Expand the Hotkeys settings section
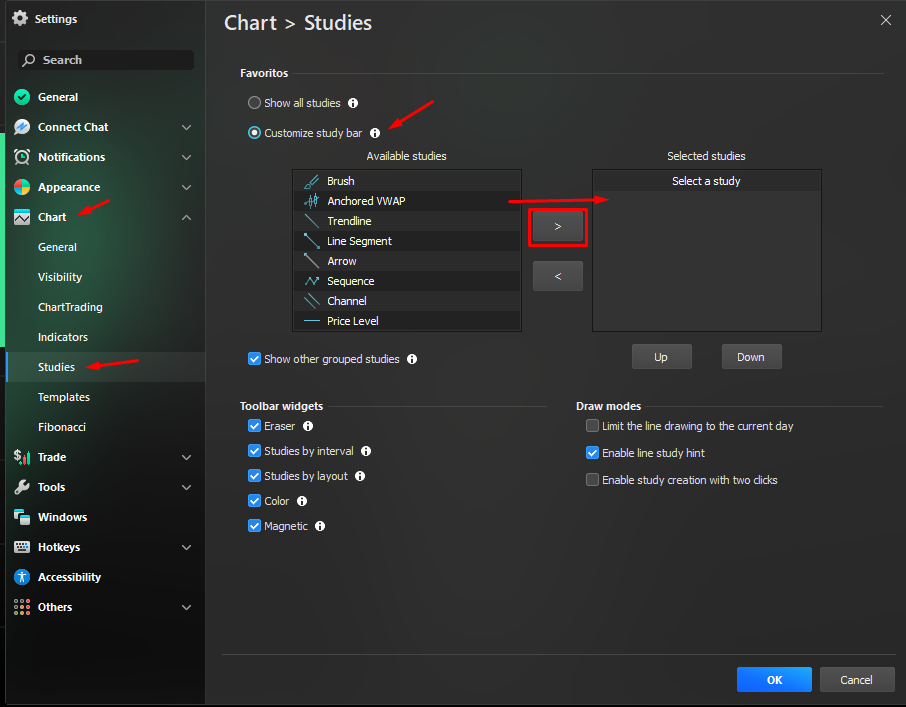 tap(186, 547)
